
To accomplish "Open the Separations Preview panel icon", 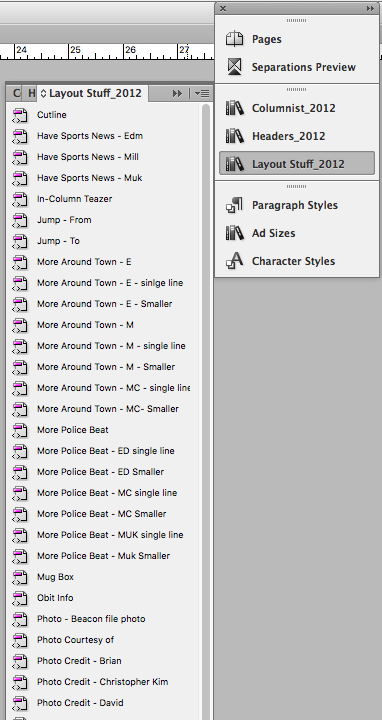I will click(x=234, y=67).
